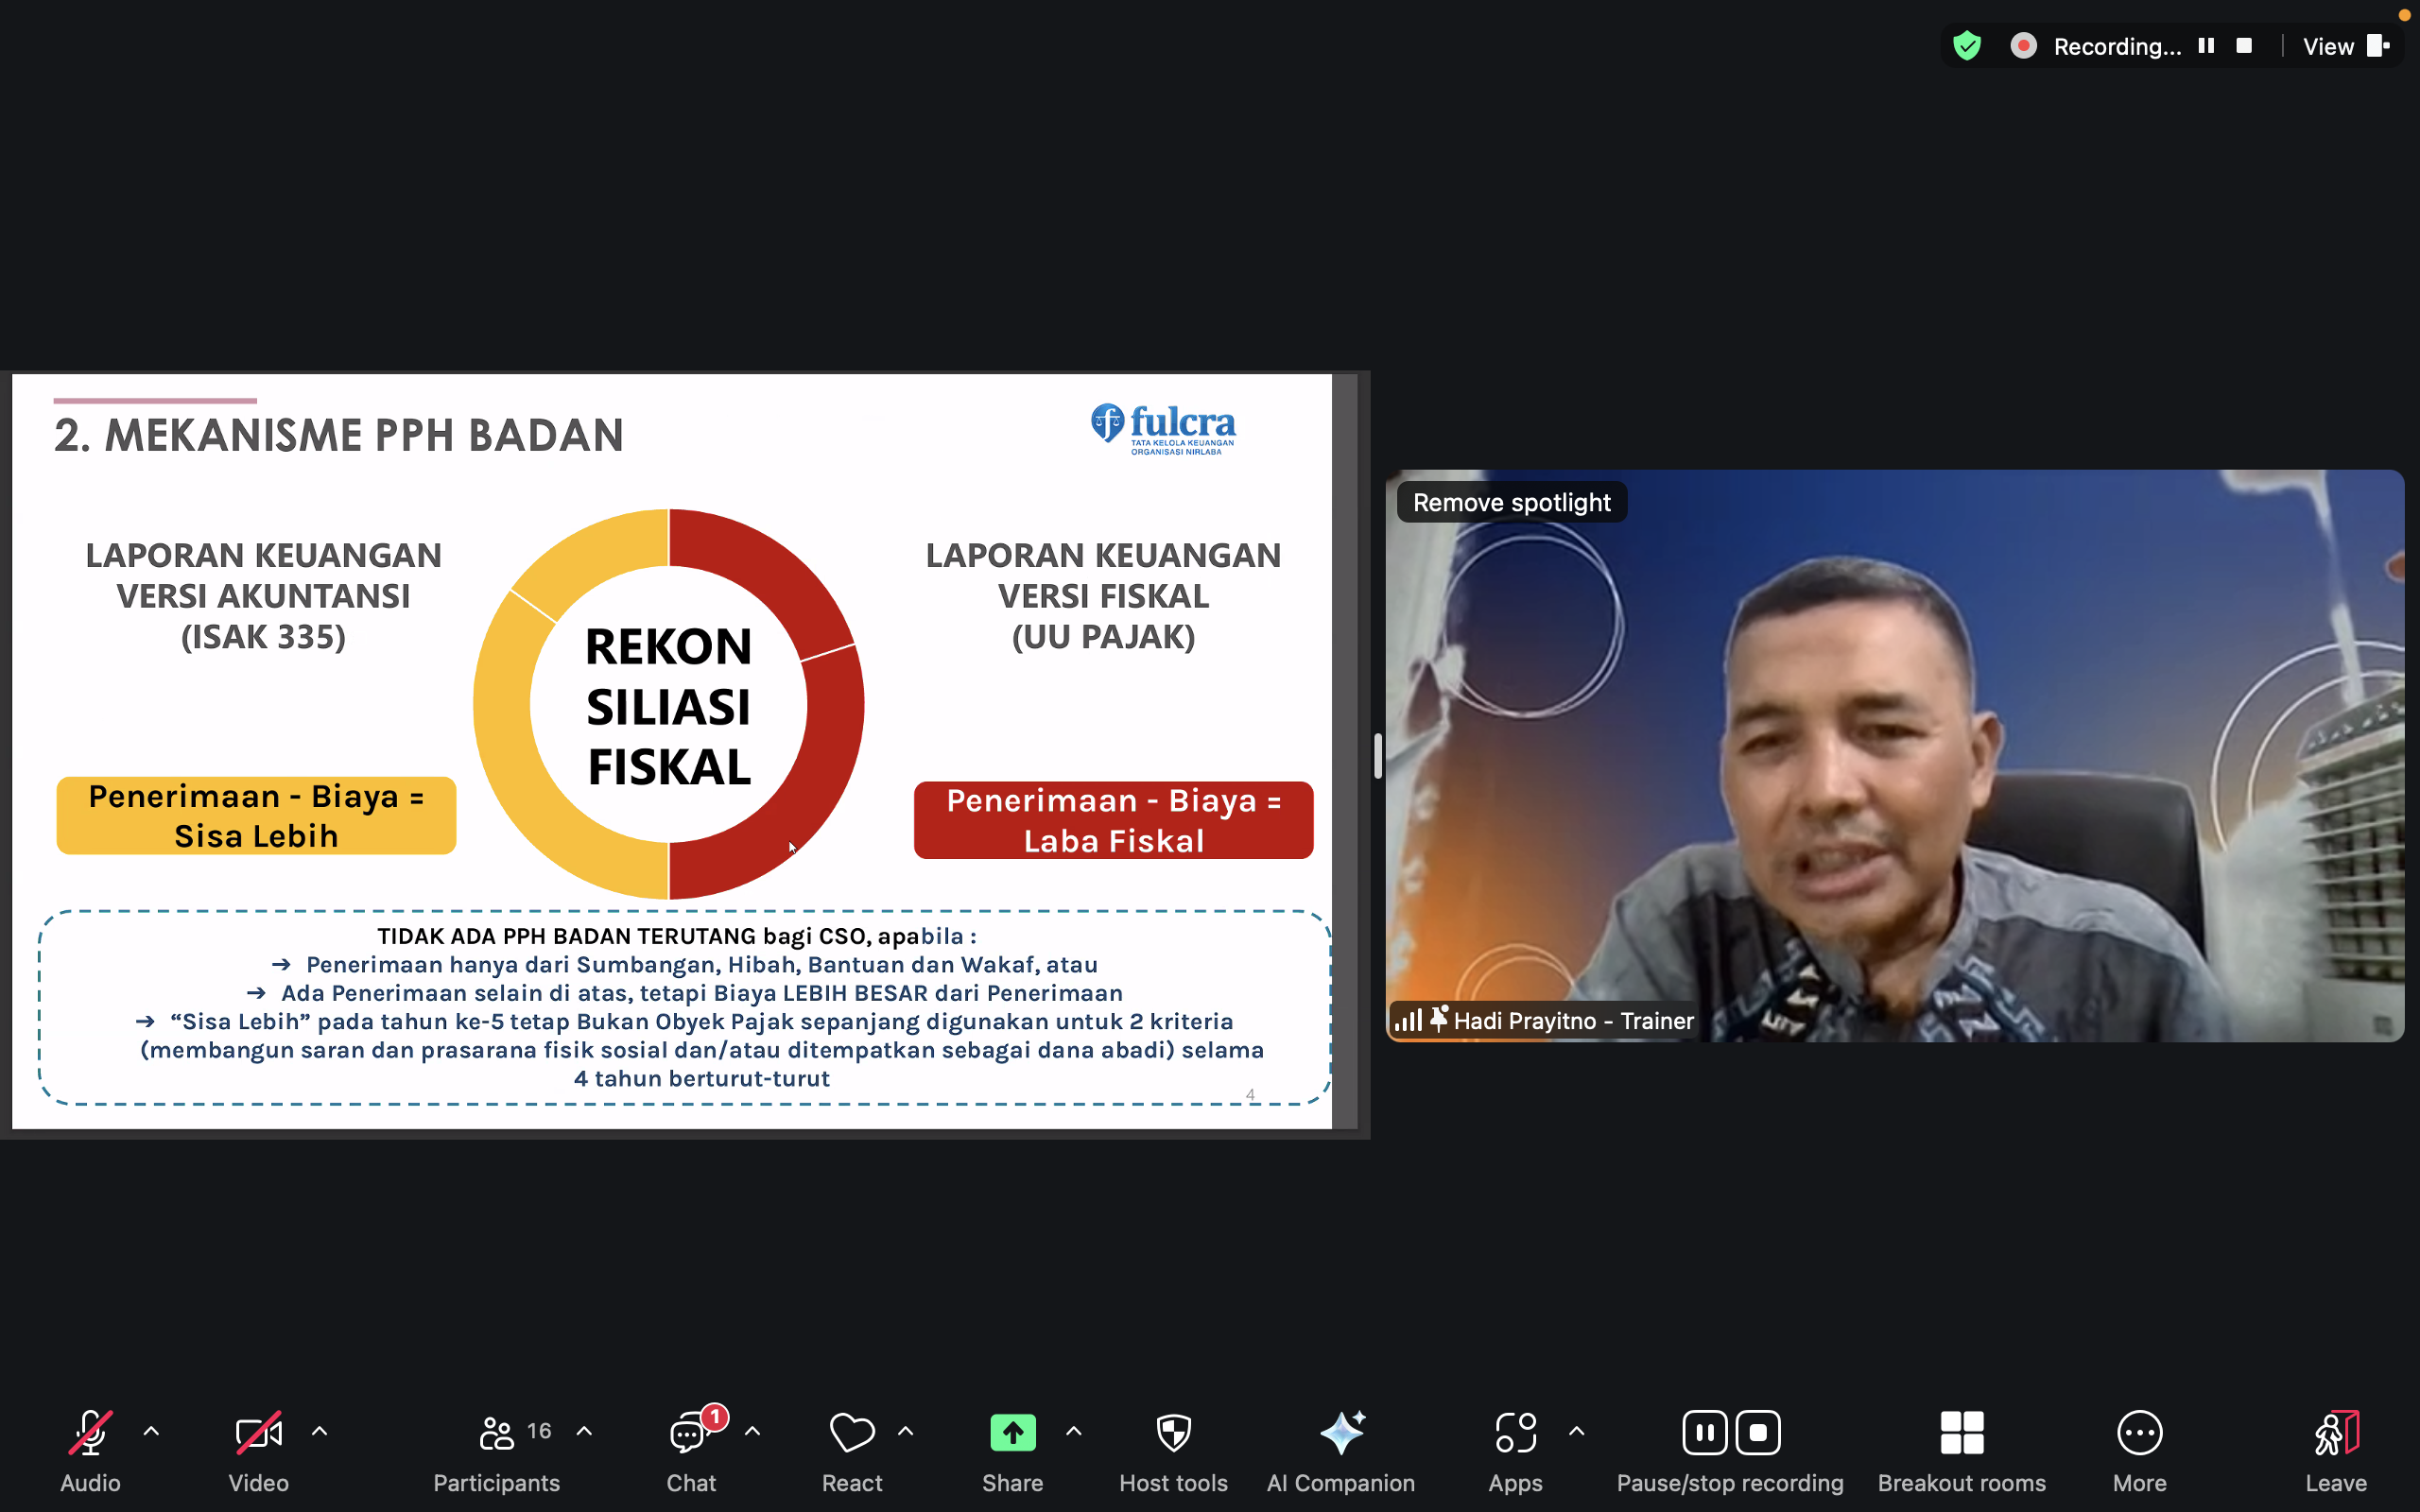
Task: Open the View layout menu
Action: [x=2346, y=46]
